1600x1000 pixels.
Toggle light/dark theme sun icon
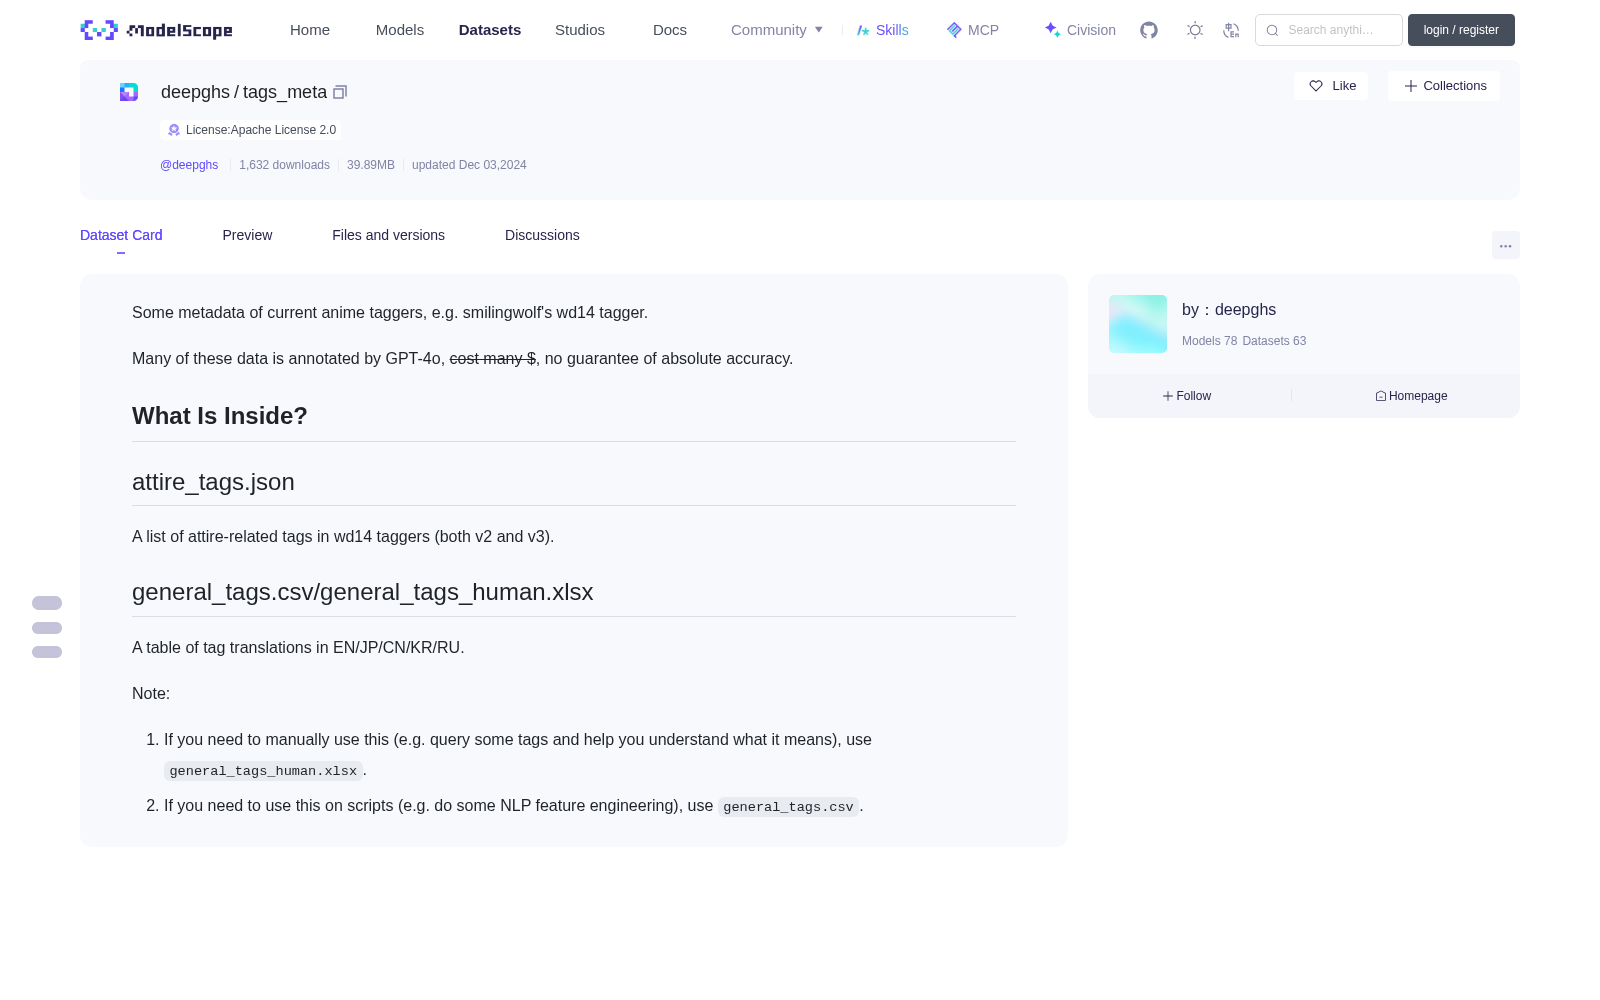1195,30
